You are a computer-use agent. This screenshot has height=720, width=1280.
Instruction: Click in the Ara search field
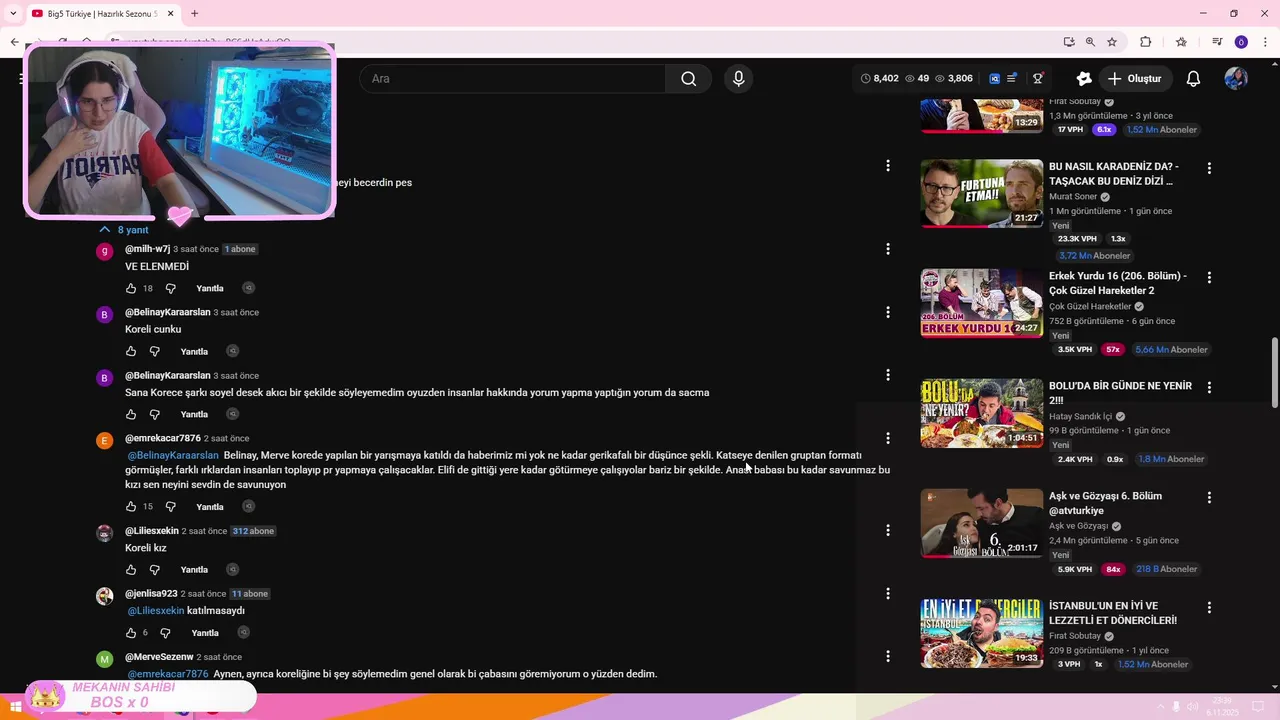click(x=512, y=79)
